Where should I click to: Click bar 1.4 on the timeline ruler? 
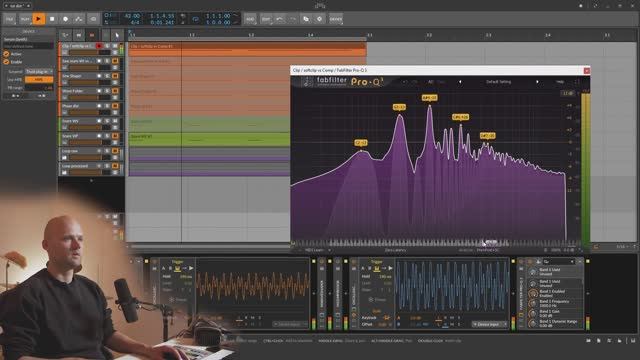point(311,36)
